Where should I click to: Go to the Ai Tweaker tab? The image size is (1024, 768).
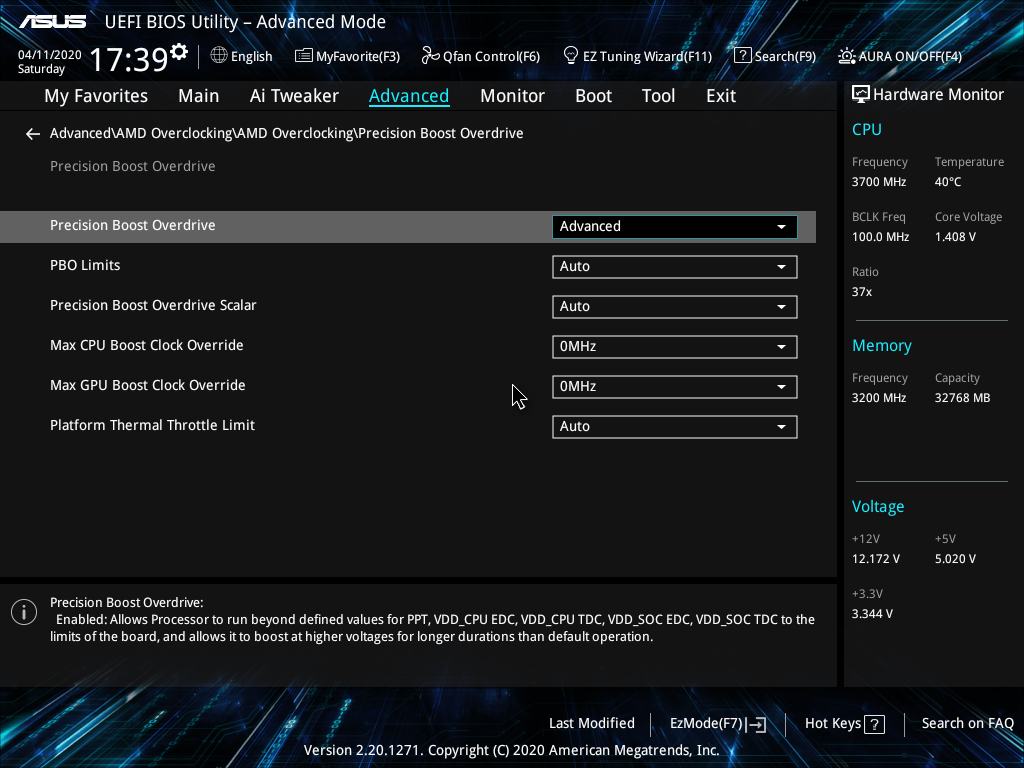pos(295,96)
